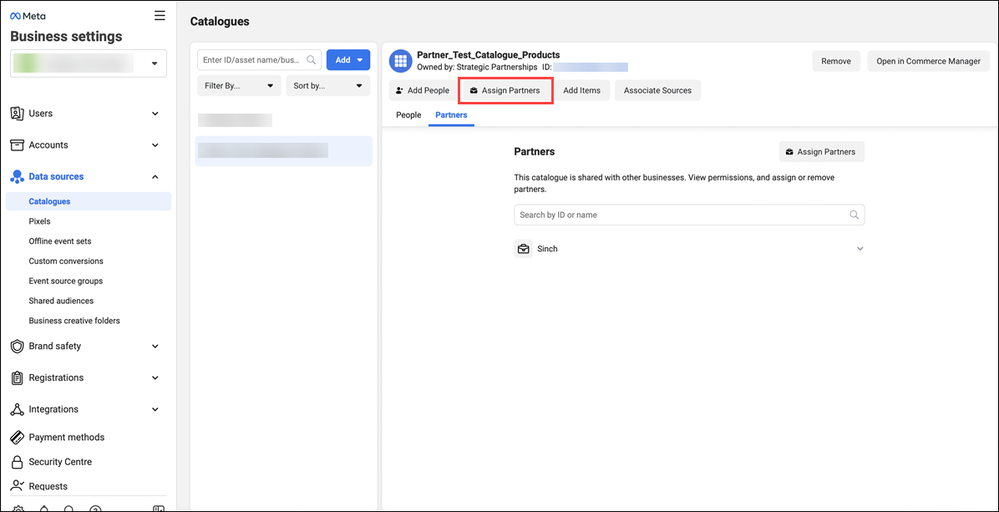Expand the Integrations chevron

point(155,409)
